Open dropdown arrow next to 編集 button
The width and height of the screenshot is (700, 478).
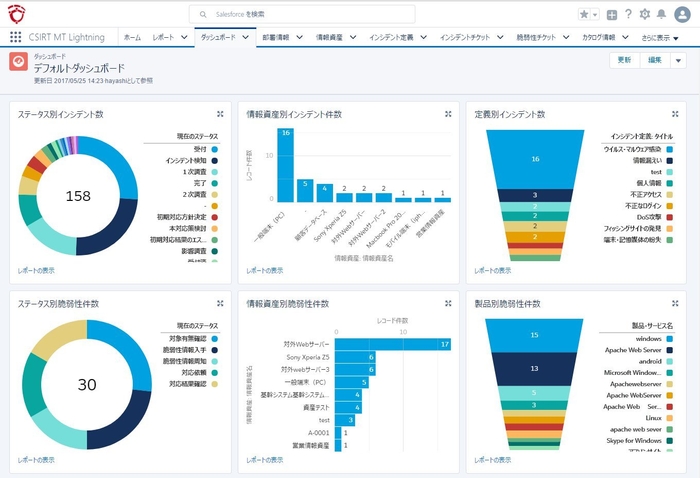click(679, 60)
